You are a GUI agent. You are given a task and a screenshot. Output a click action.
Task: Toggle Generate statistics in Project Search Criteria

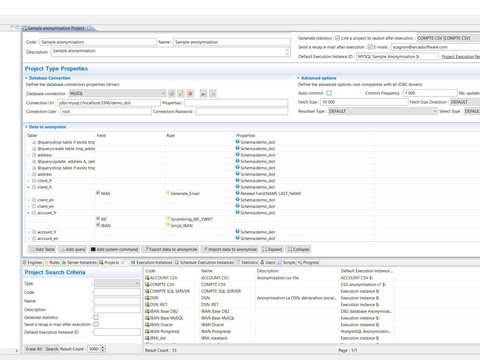96,317
